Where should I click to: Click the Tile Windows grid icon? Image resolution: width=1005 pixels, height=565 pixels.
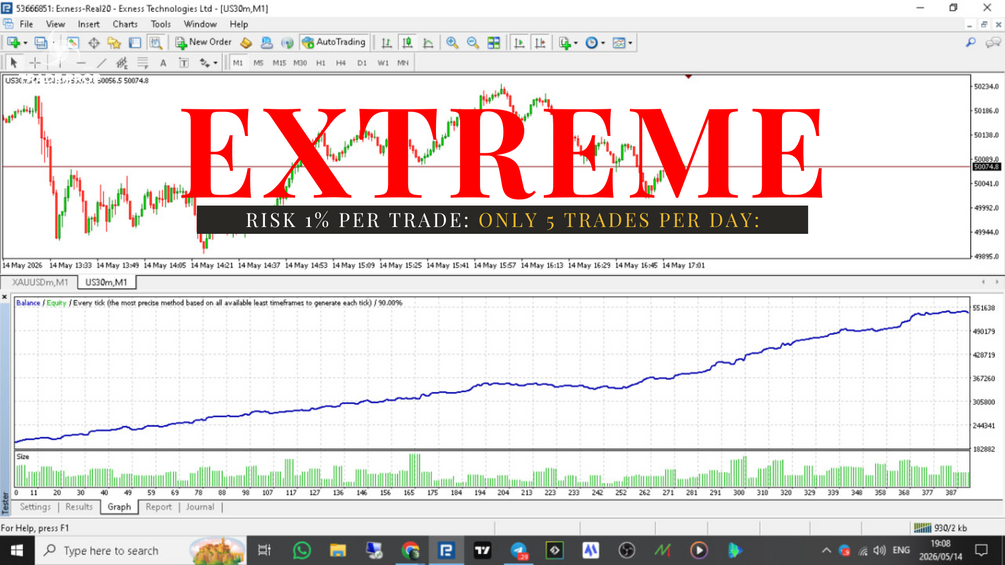494,43
